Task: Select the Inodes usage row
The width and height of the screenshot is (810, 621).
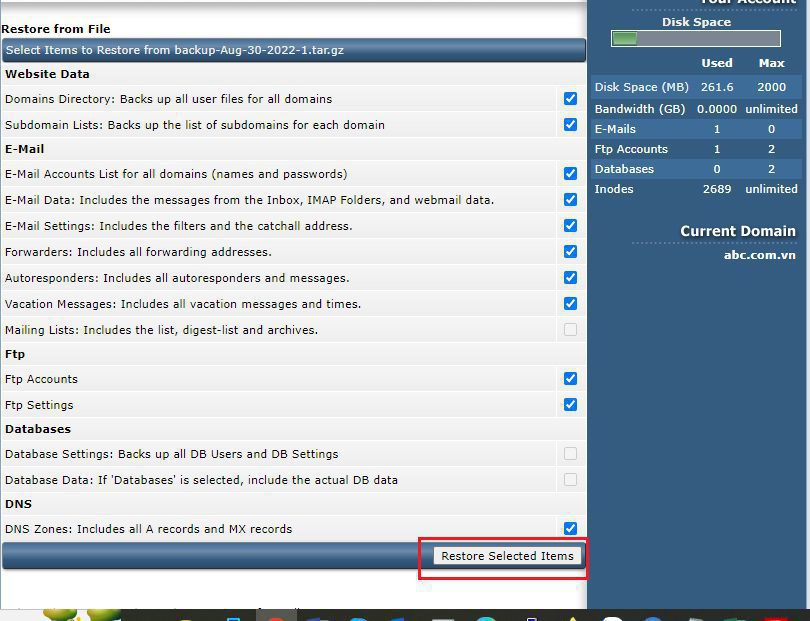Action: (696, 189)
